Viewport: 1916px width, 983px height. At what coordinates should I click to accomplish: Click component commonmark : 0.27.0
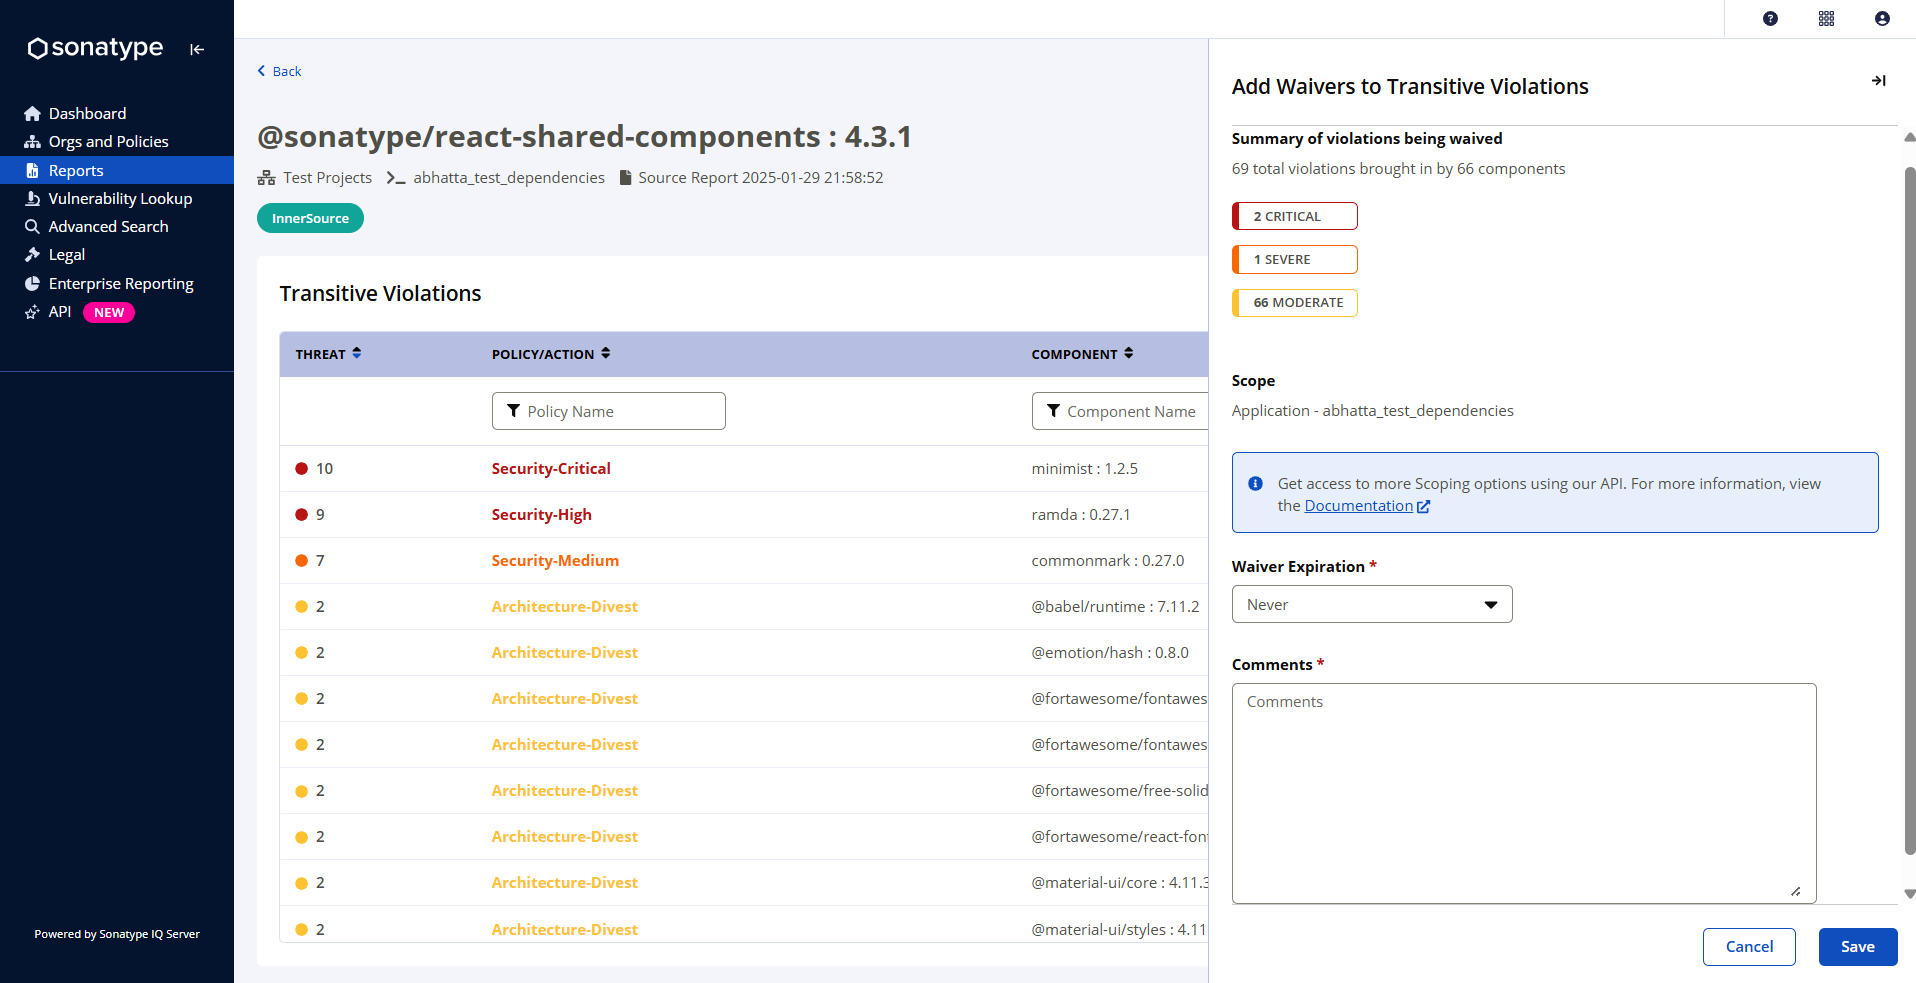pyautogui.click(x=1107, y=561)
